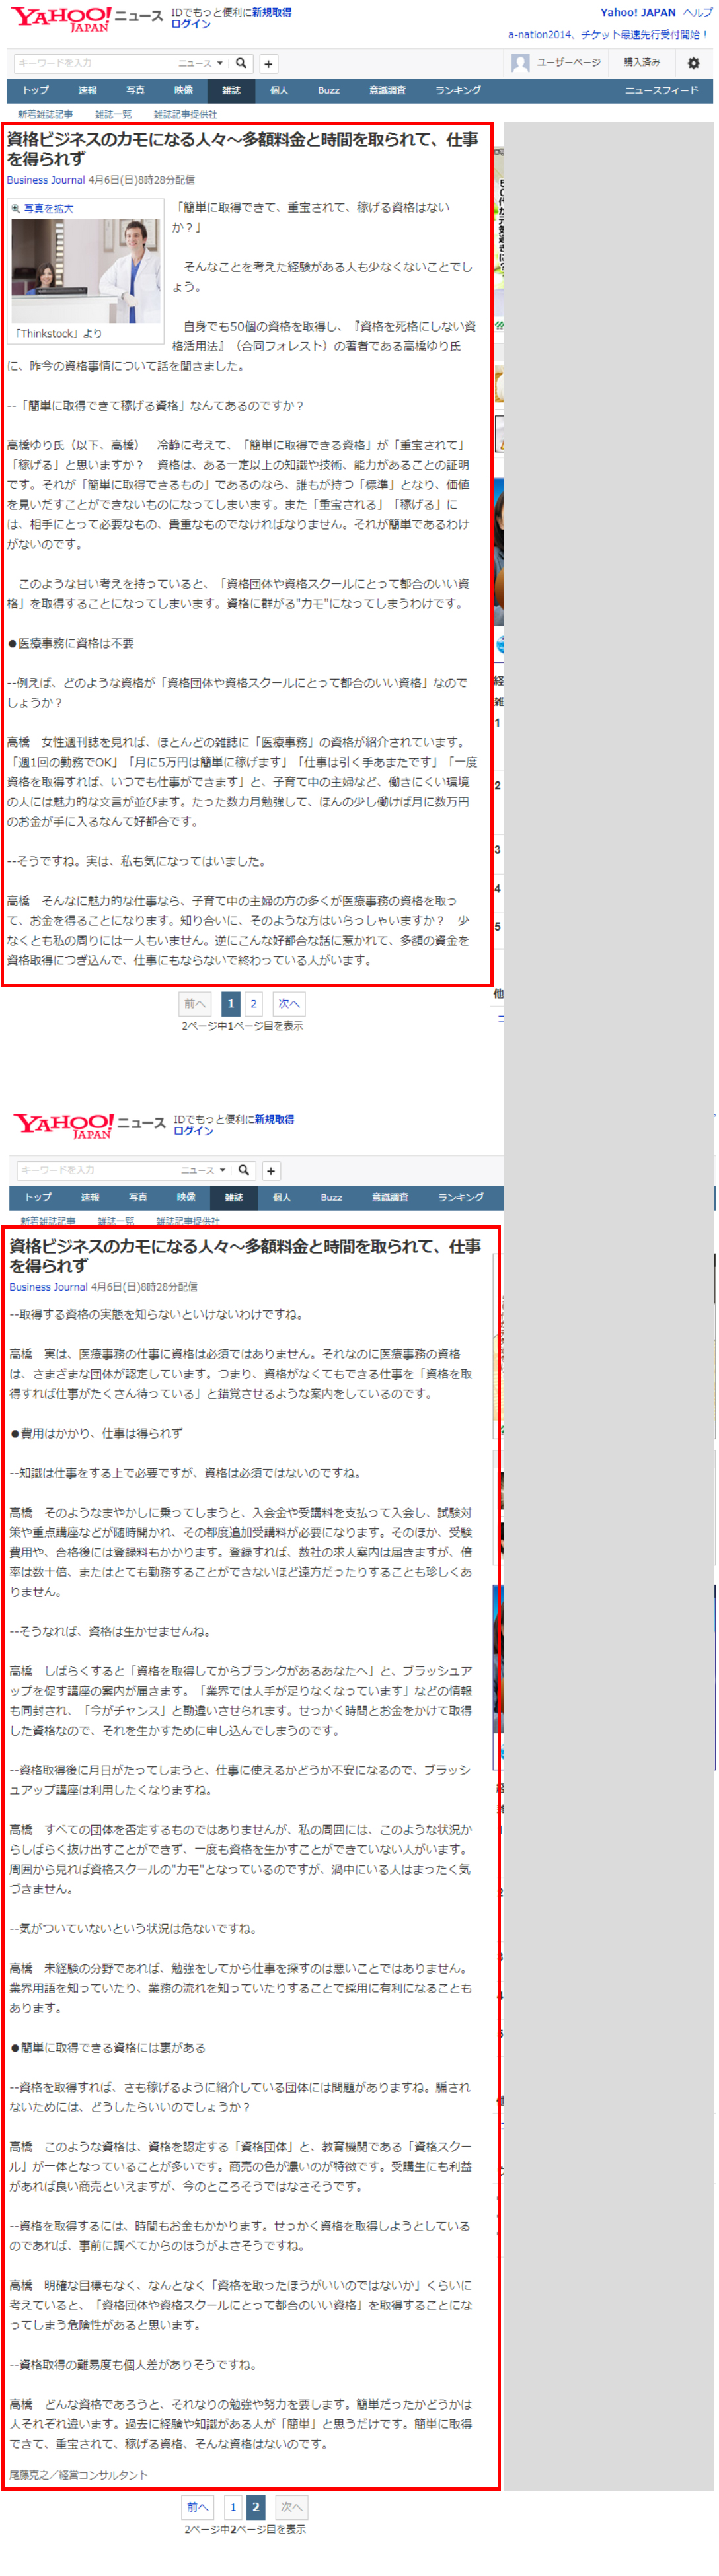Click the magnifier search button in the topmost header
Viewport: 719px width, 2576px height.
point(241,63)
